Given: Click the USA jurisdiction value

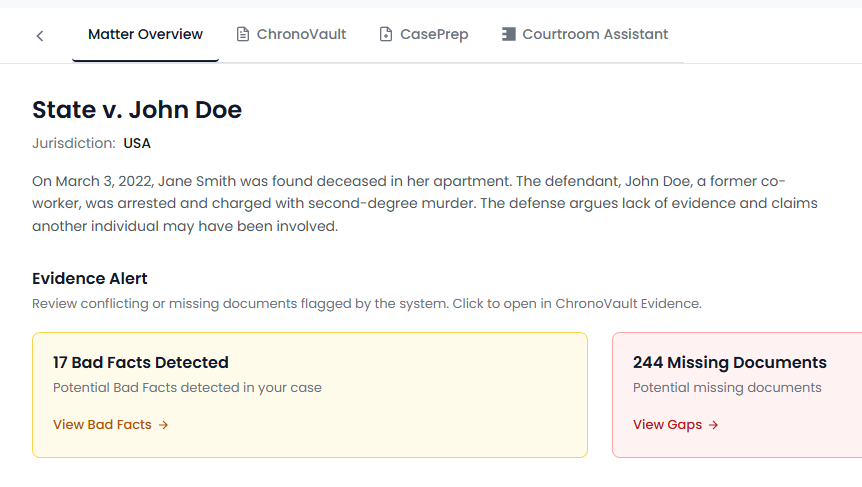Looking at the screenshot, I should 137,144.
